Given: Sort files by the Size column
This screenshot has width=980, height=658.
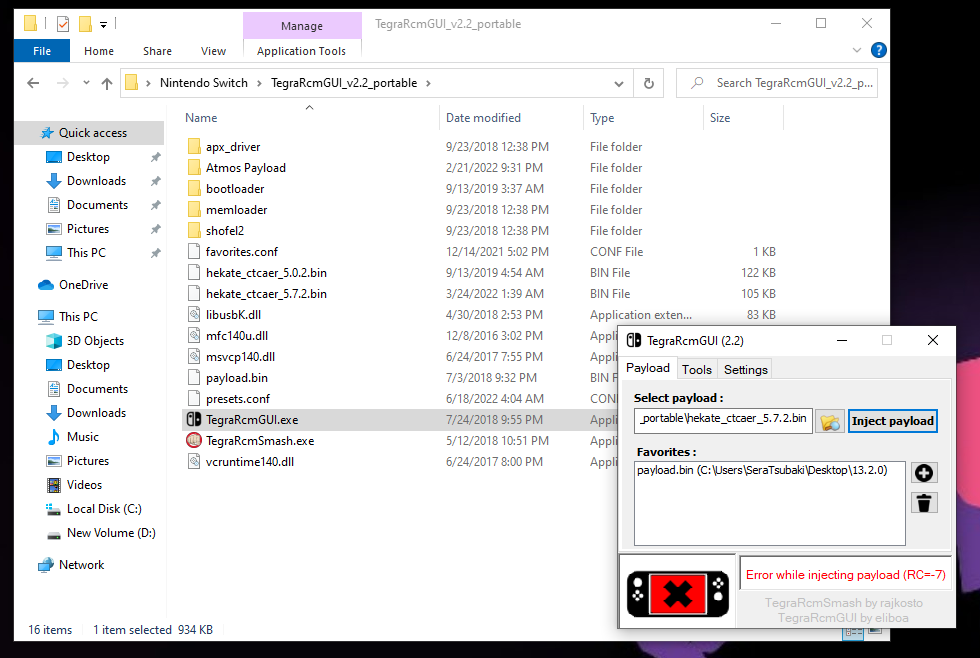Looking at the screenshot, I should [719, 117].
